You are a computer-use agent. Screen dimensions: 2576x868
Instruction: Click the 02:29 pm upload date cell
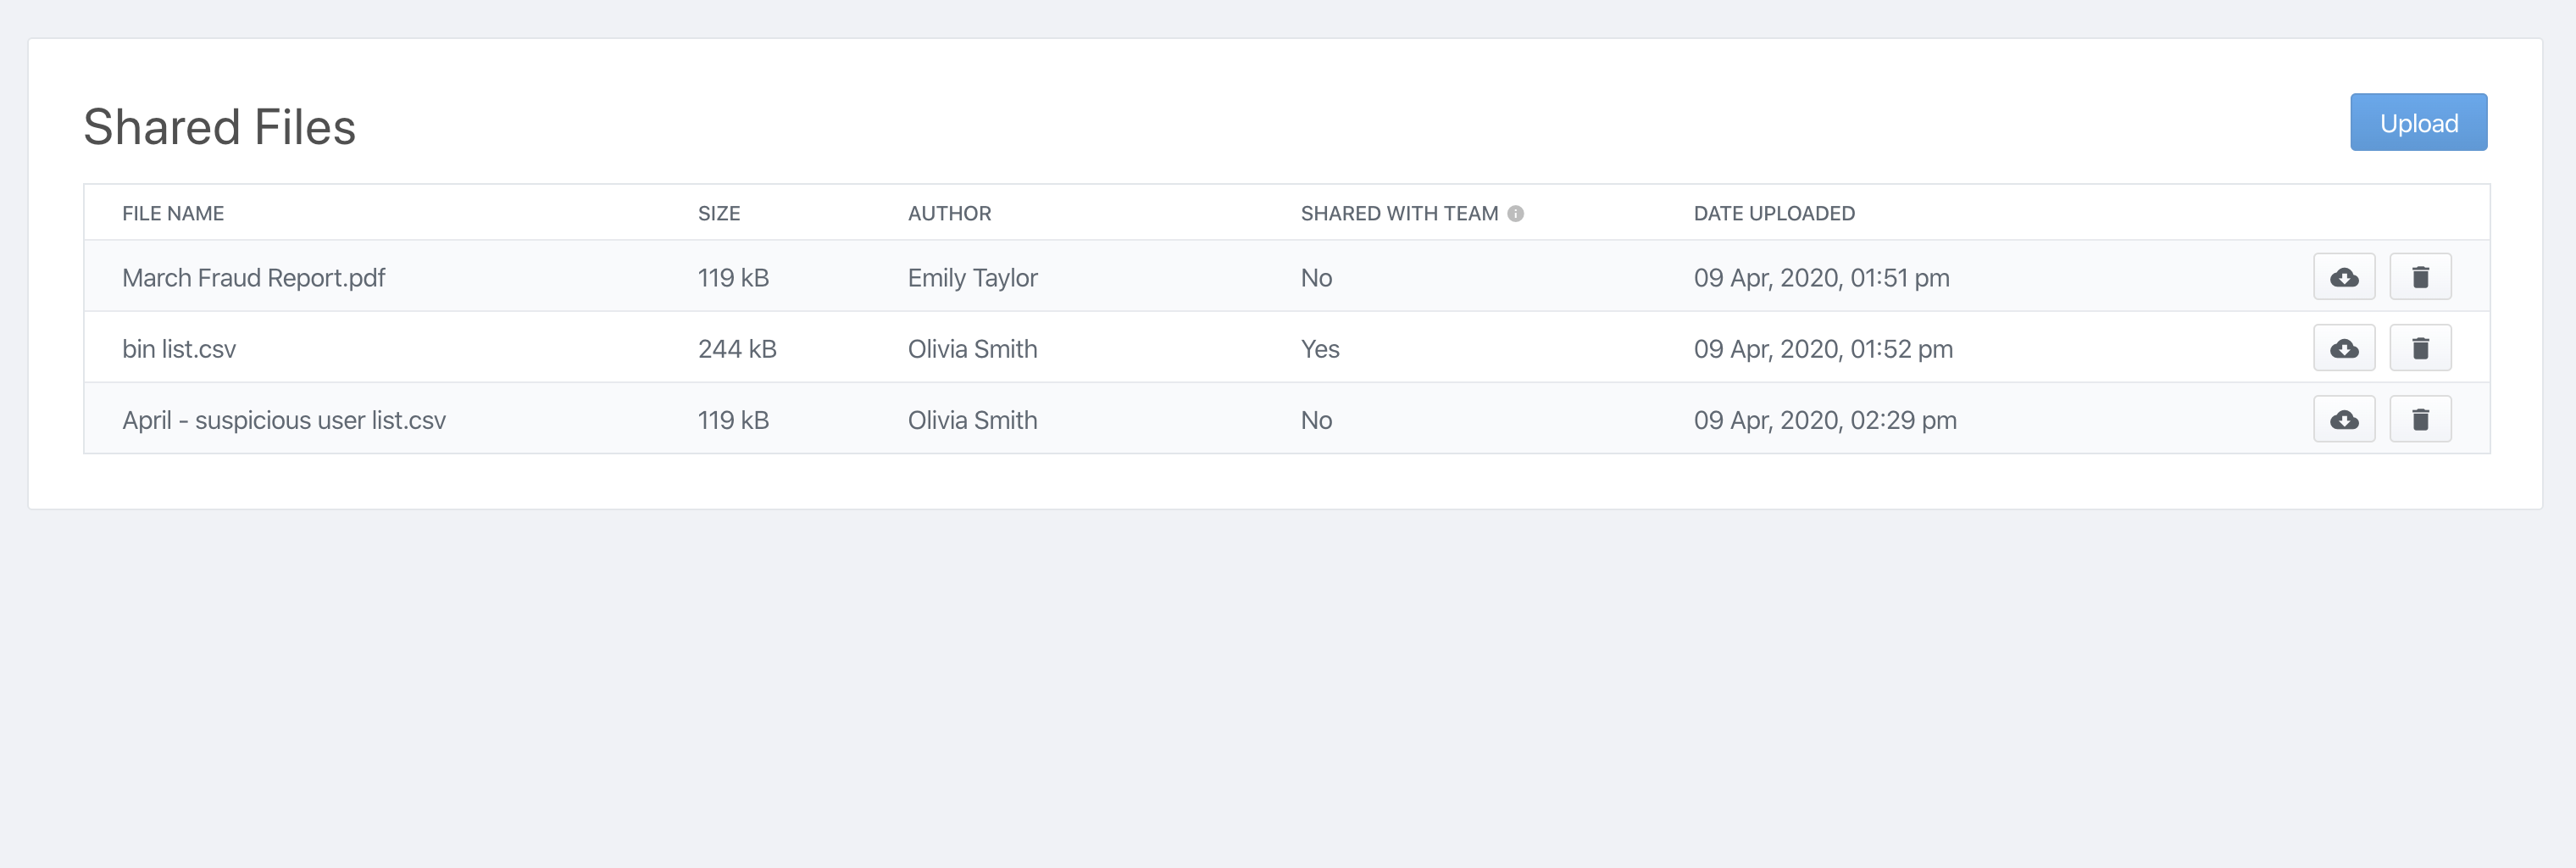pyautogui.click(x=1824, y=420)
